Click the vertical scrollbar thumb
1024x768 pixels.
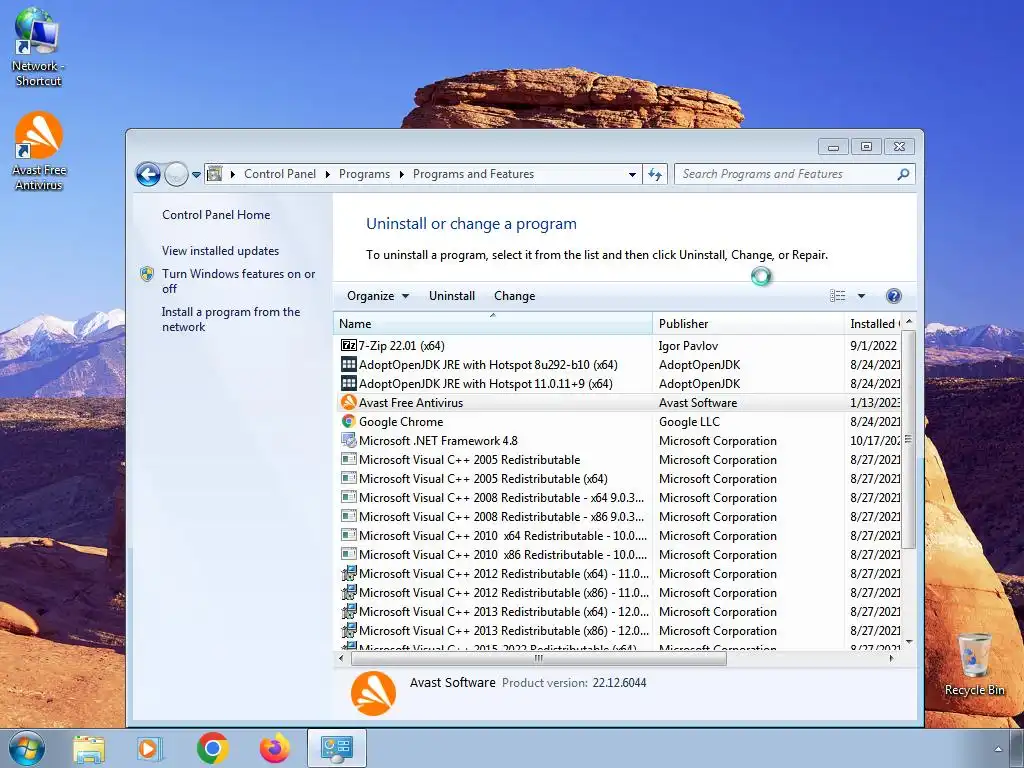(908, 439)
